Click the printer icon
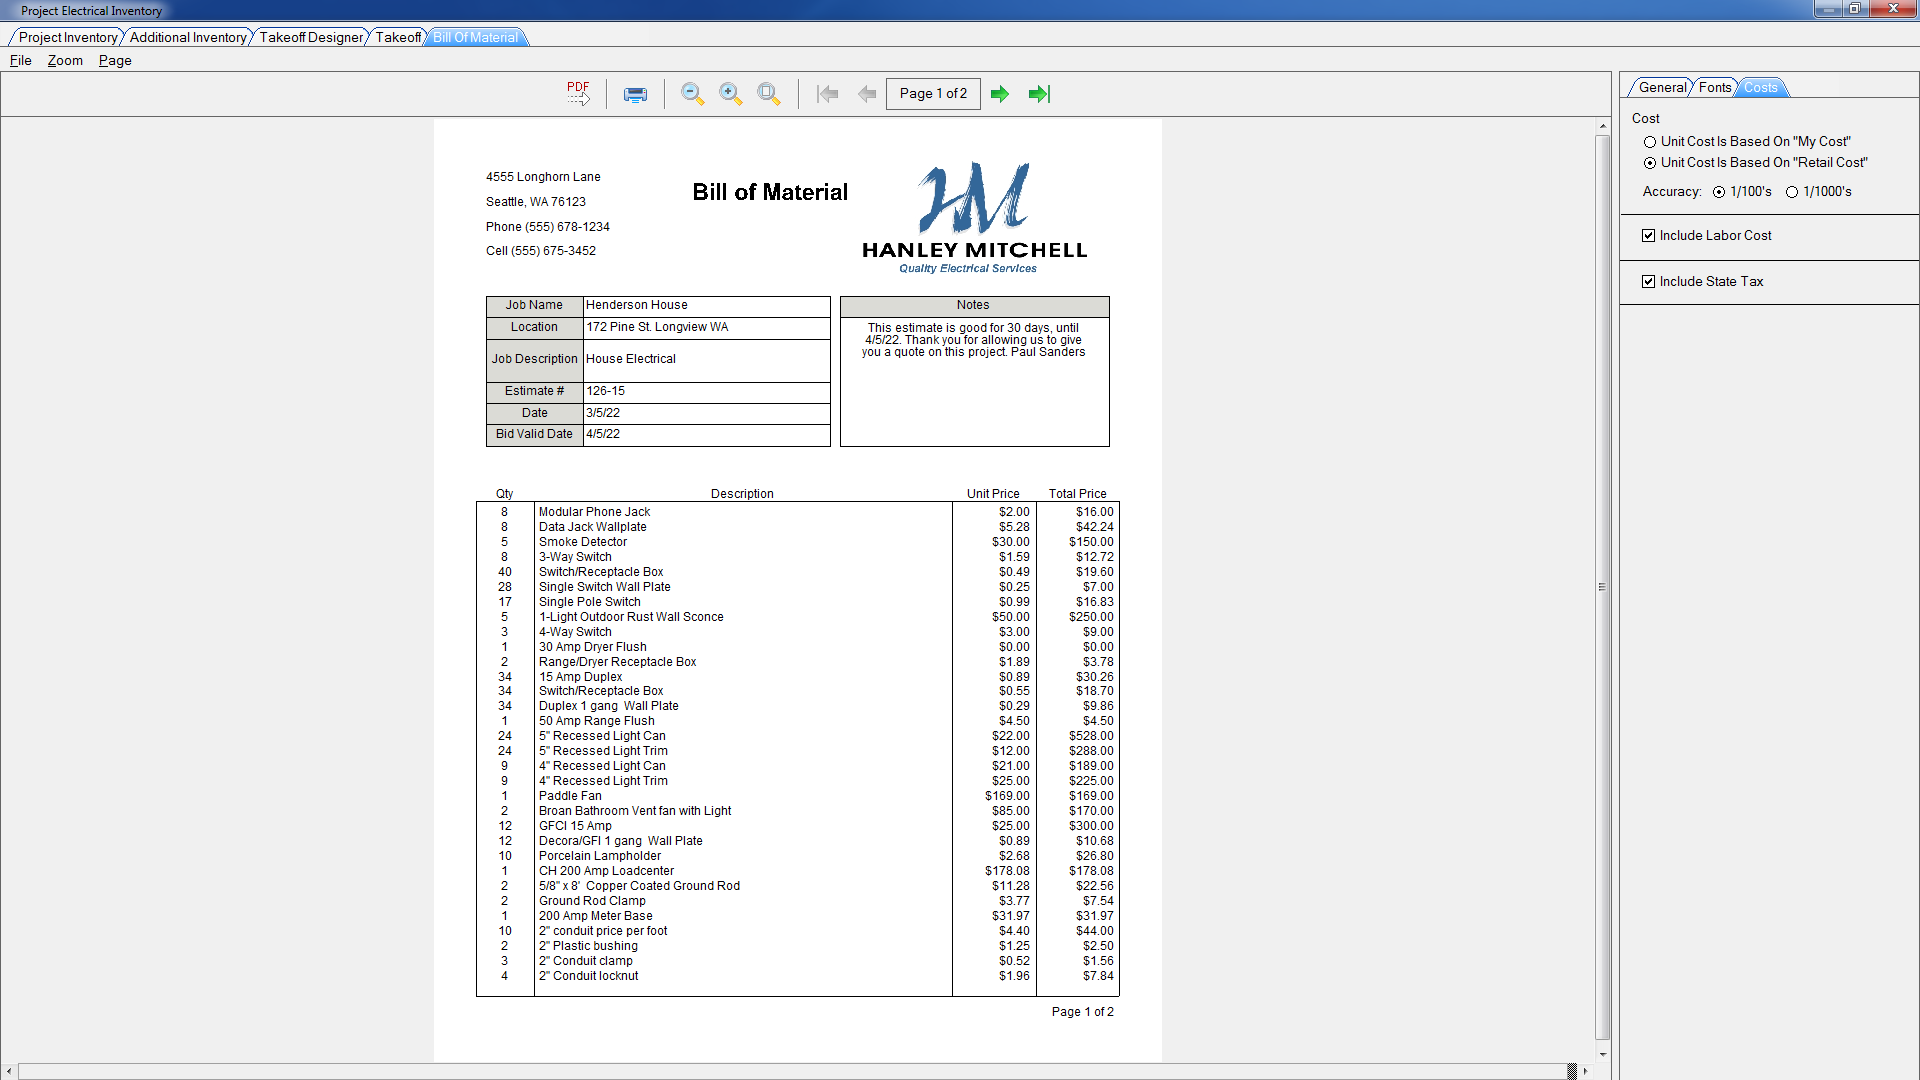 pos(635,94)
